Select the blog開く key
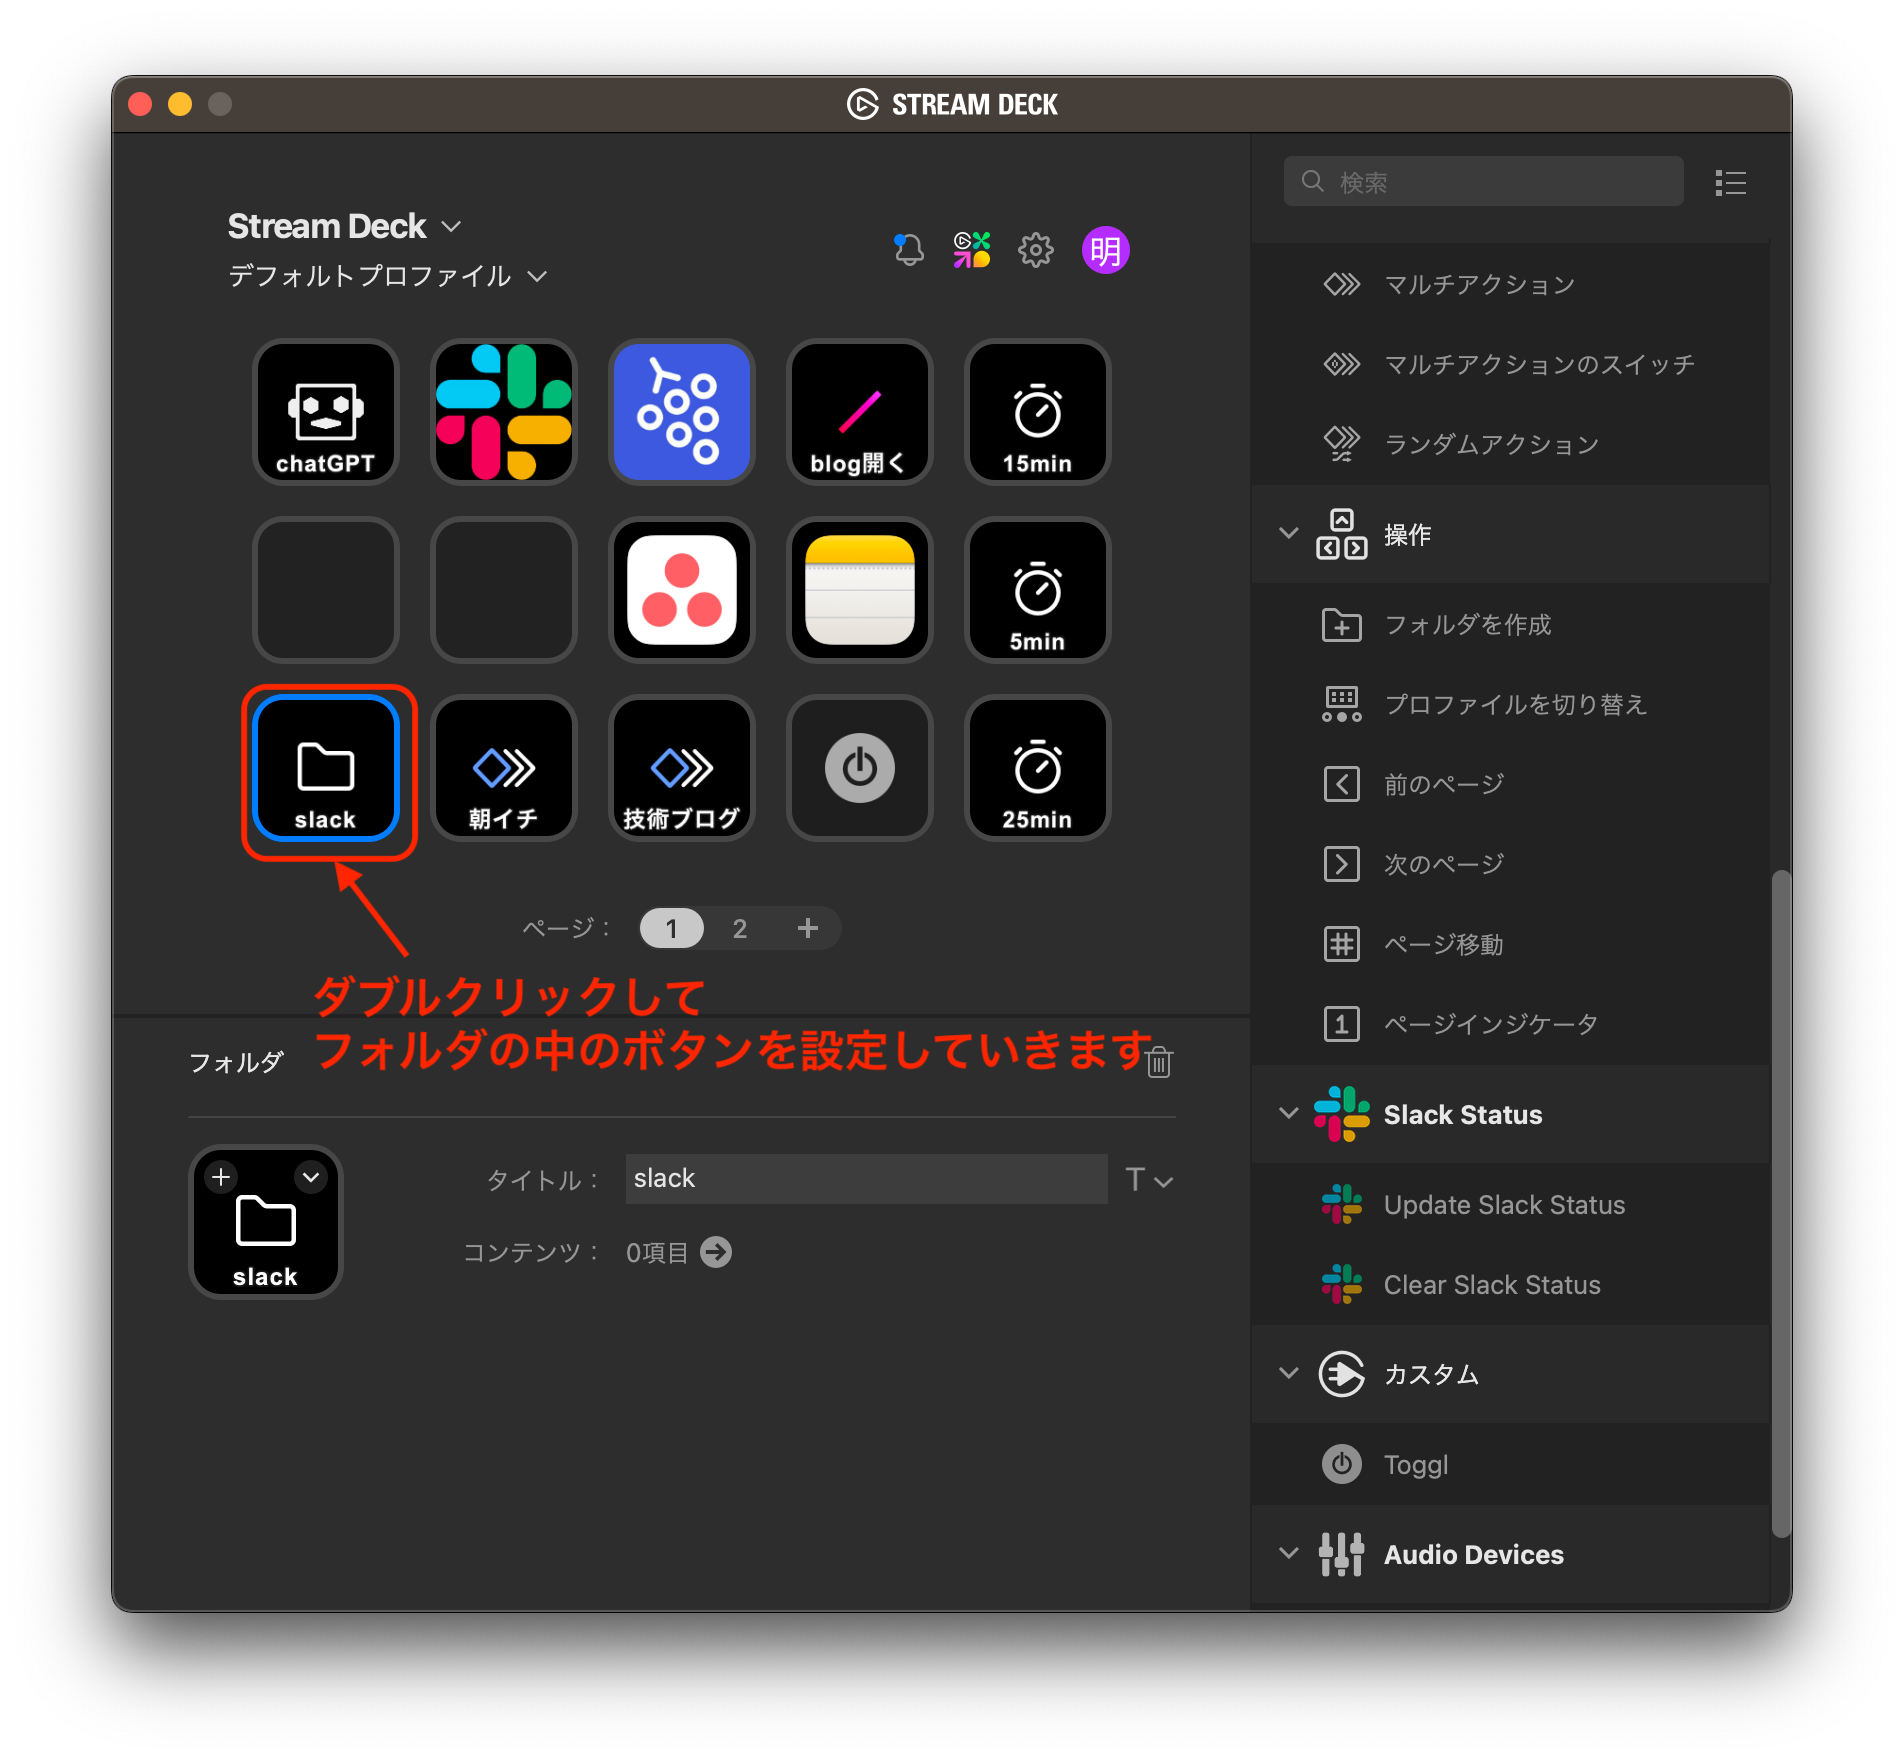Image resolution: width=1904 pixels, height=1760 pixels. [860, 412]
